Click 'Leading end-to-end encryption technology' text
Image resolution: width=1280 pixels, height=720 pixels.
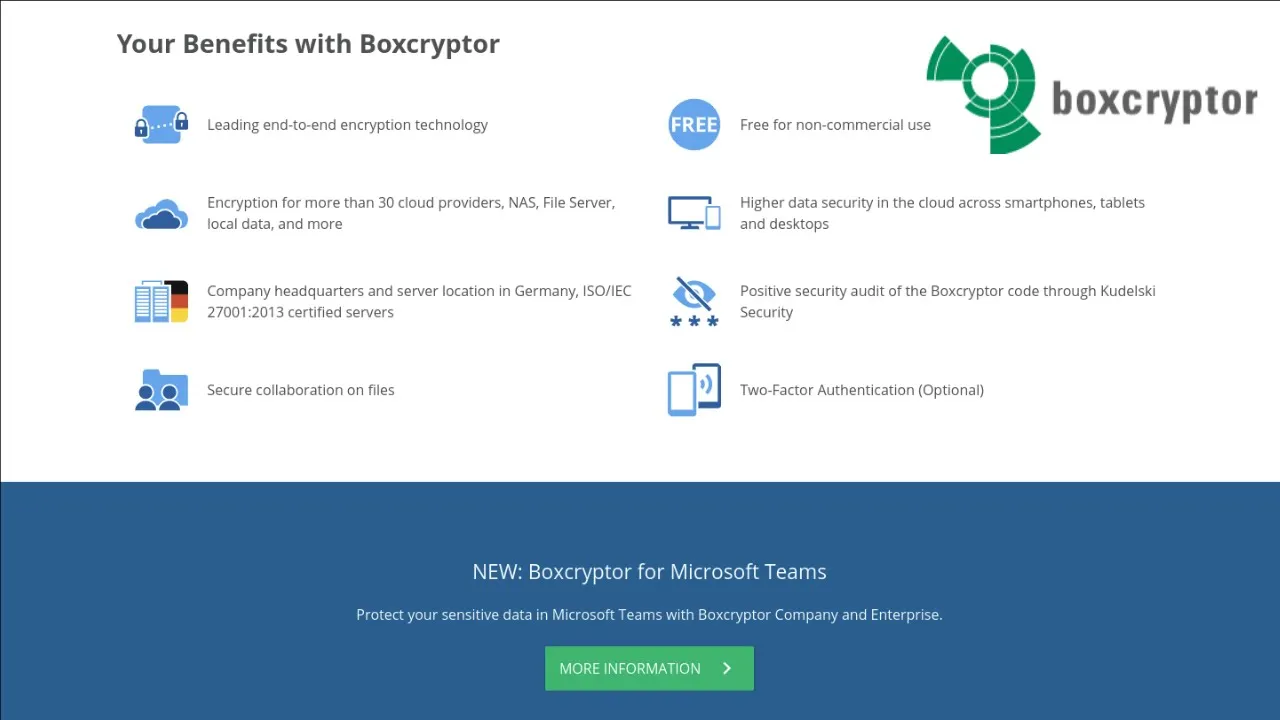[x=347, y=125]
